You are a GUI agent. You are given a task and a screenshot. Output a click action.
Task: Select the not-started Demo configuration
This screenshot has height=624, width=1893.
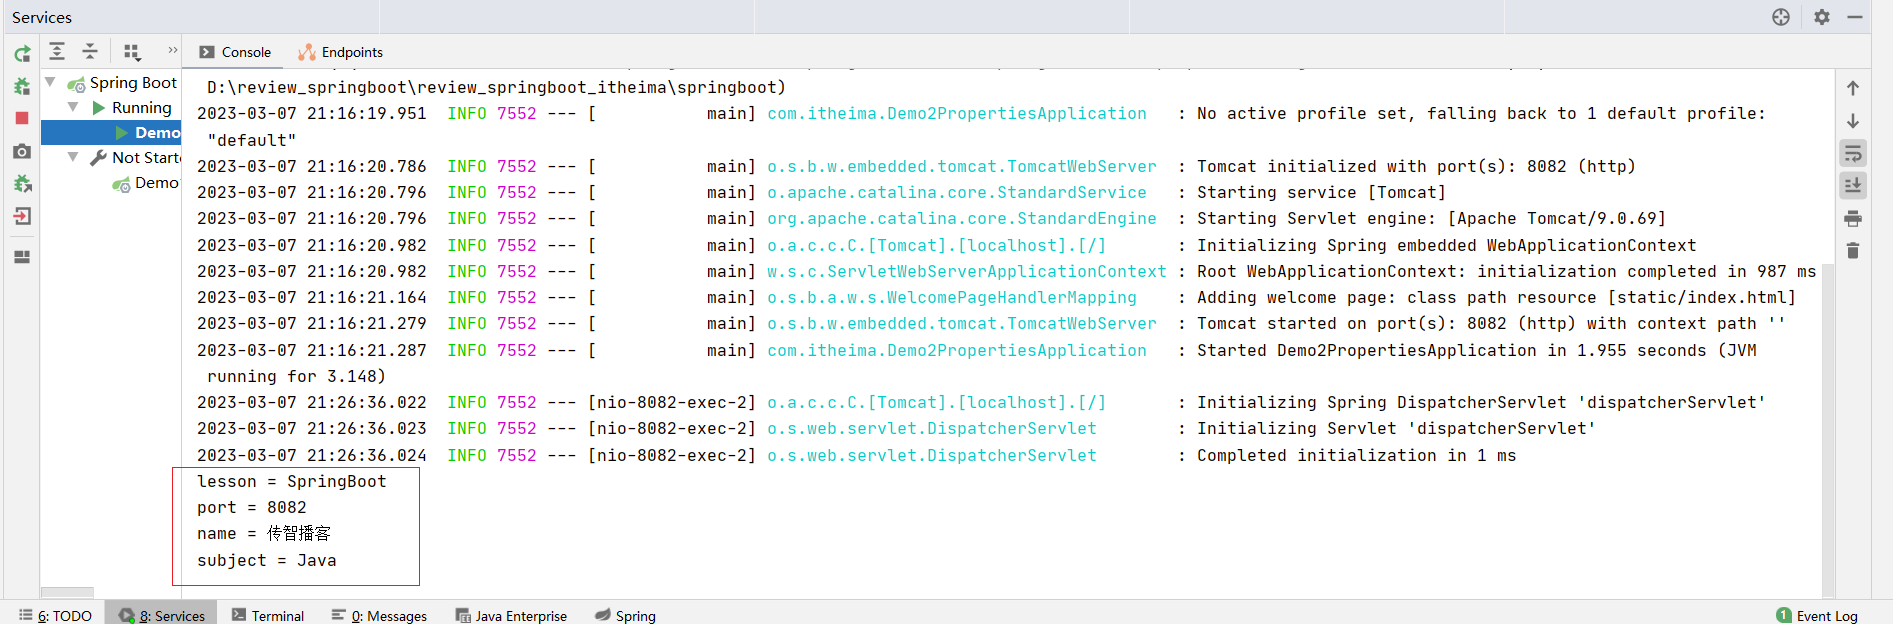click(156, 183)
